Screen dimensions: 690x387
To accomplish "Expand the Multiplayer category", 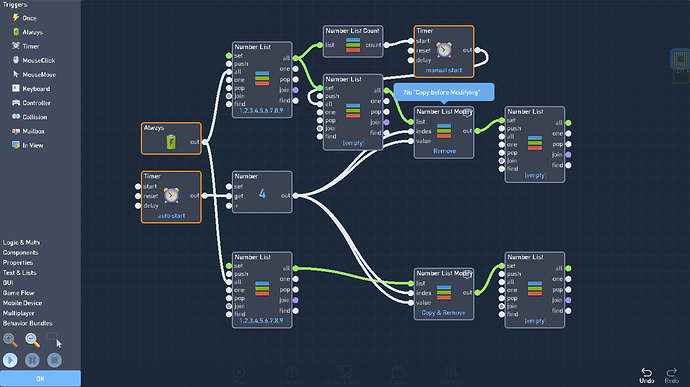I will coord(18,313).
